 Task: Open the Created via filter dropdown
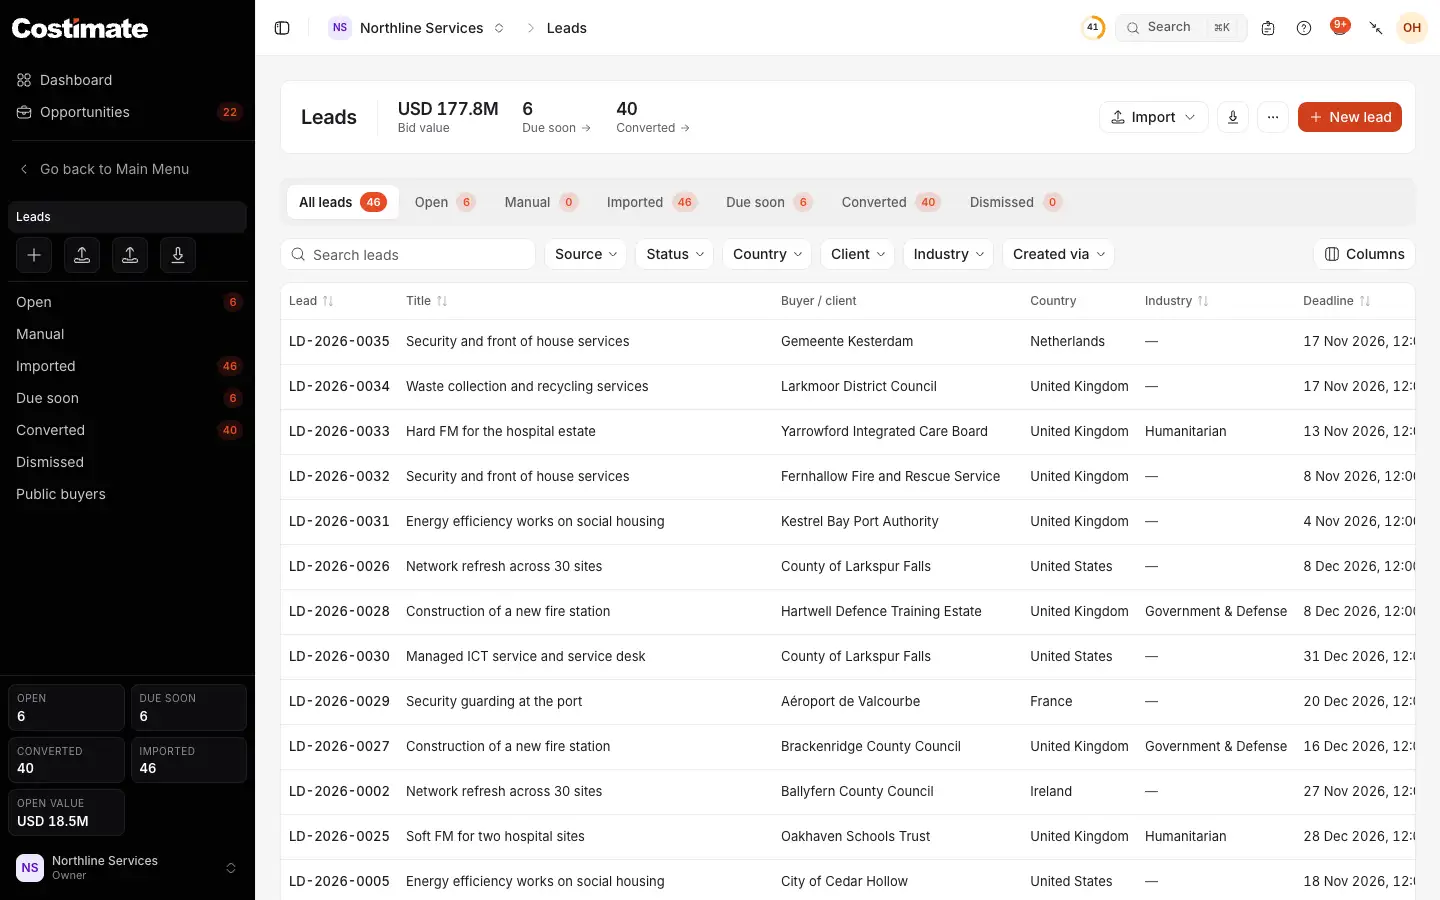point(1058,254)
